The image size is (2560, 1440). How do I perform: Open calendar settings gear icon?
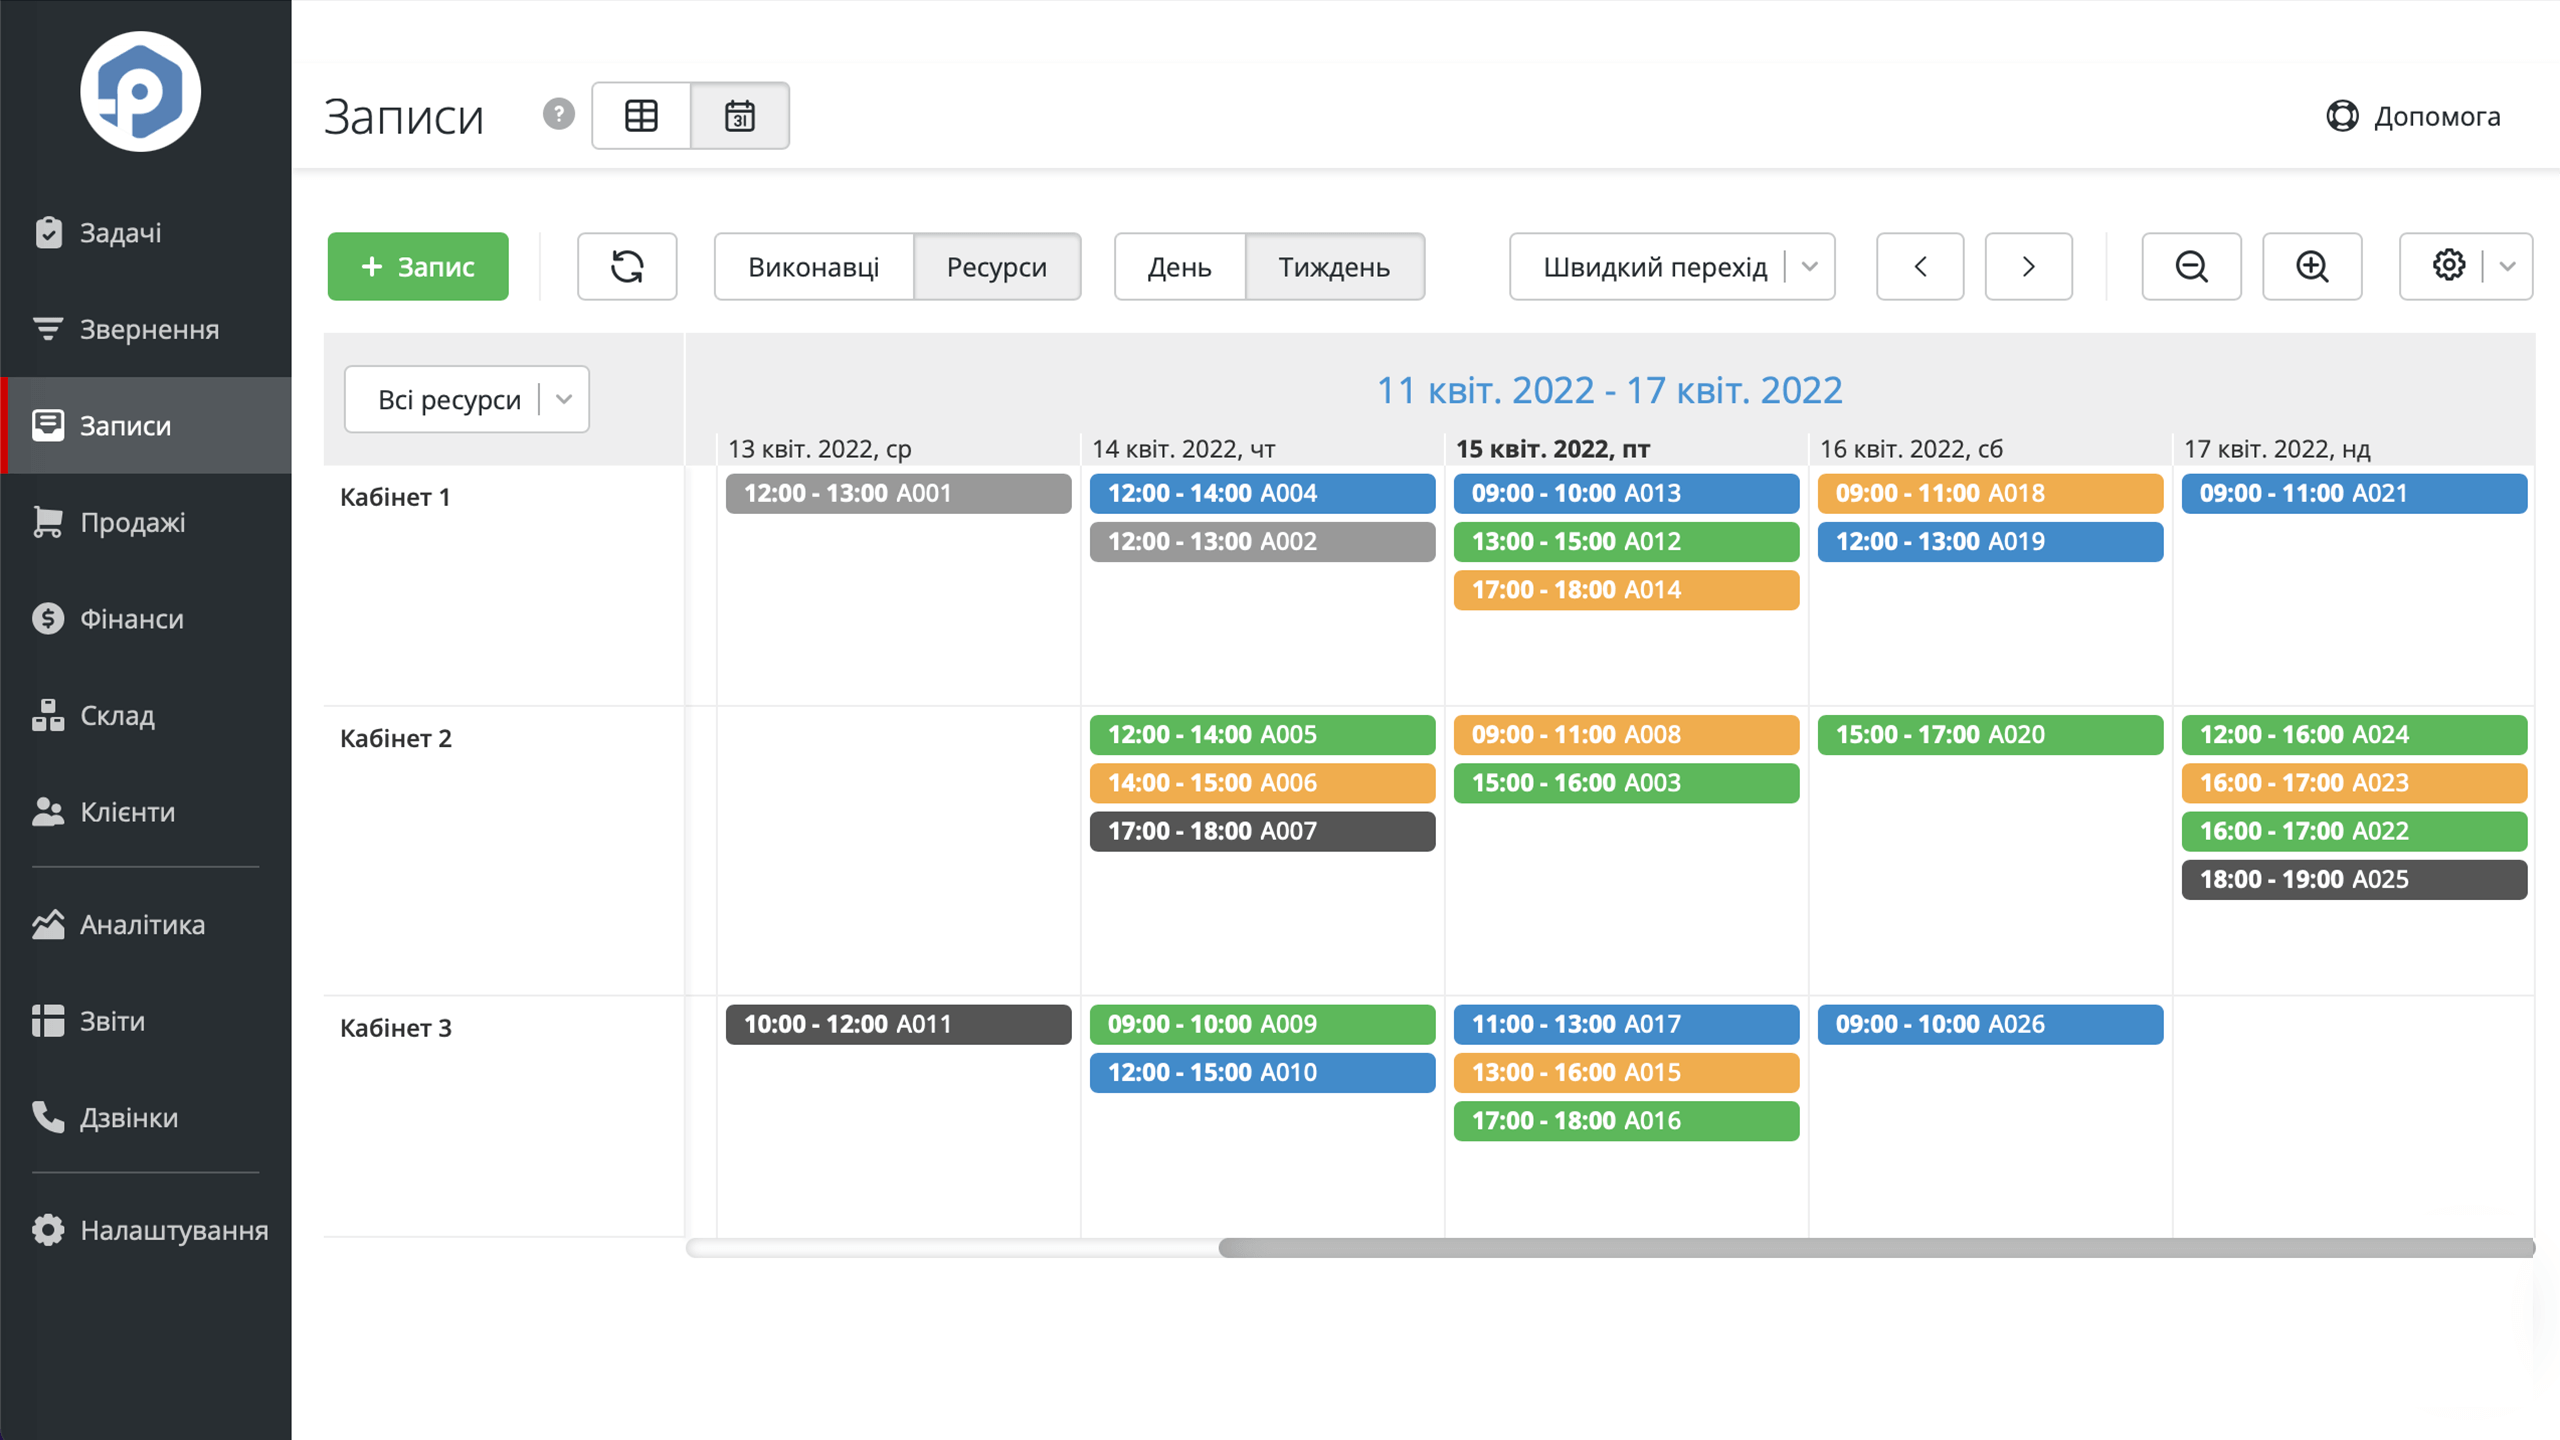[2448, 266]
